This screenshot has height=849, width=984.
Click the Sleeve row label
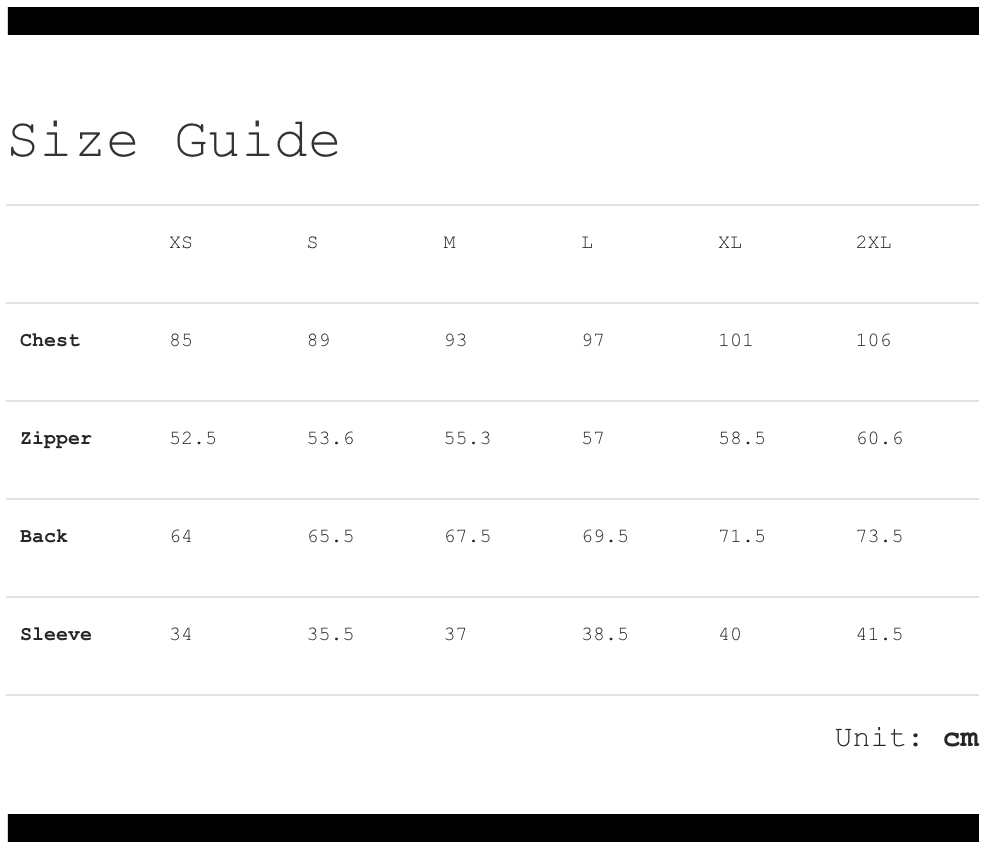coord(56,634)
